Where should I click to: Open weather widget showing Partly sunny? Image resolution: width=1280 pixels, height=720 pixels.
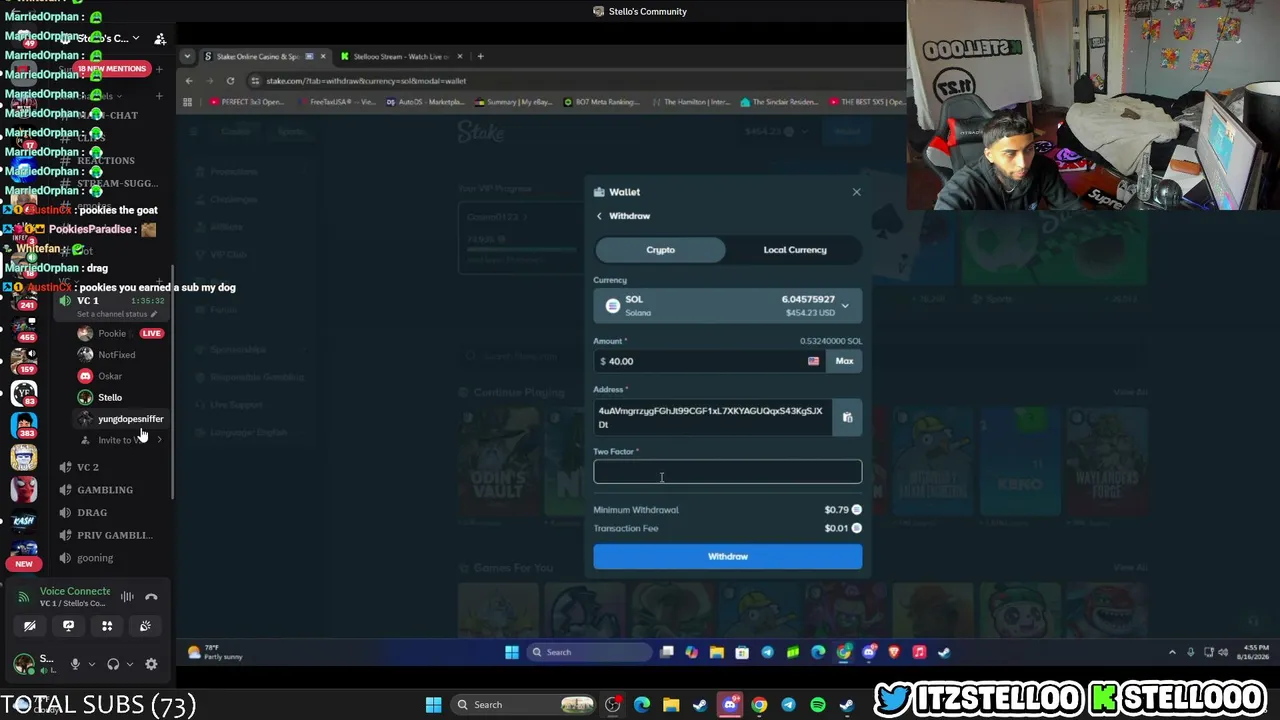point(215,653)
